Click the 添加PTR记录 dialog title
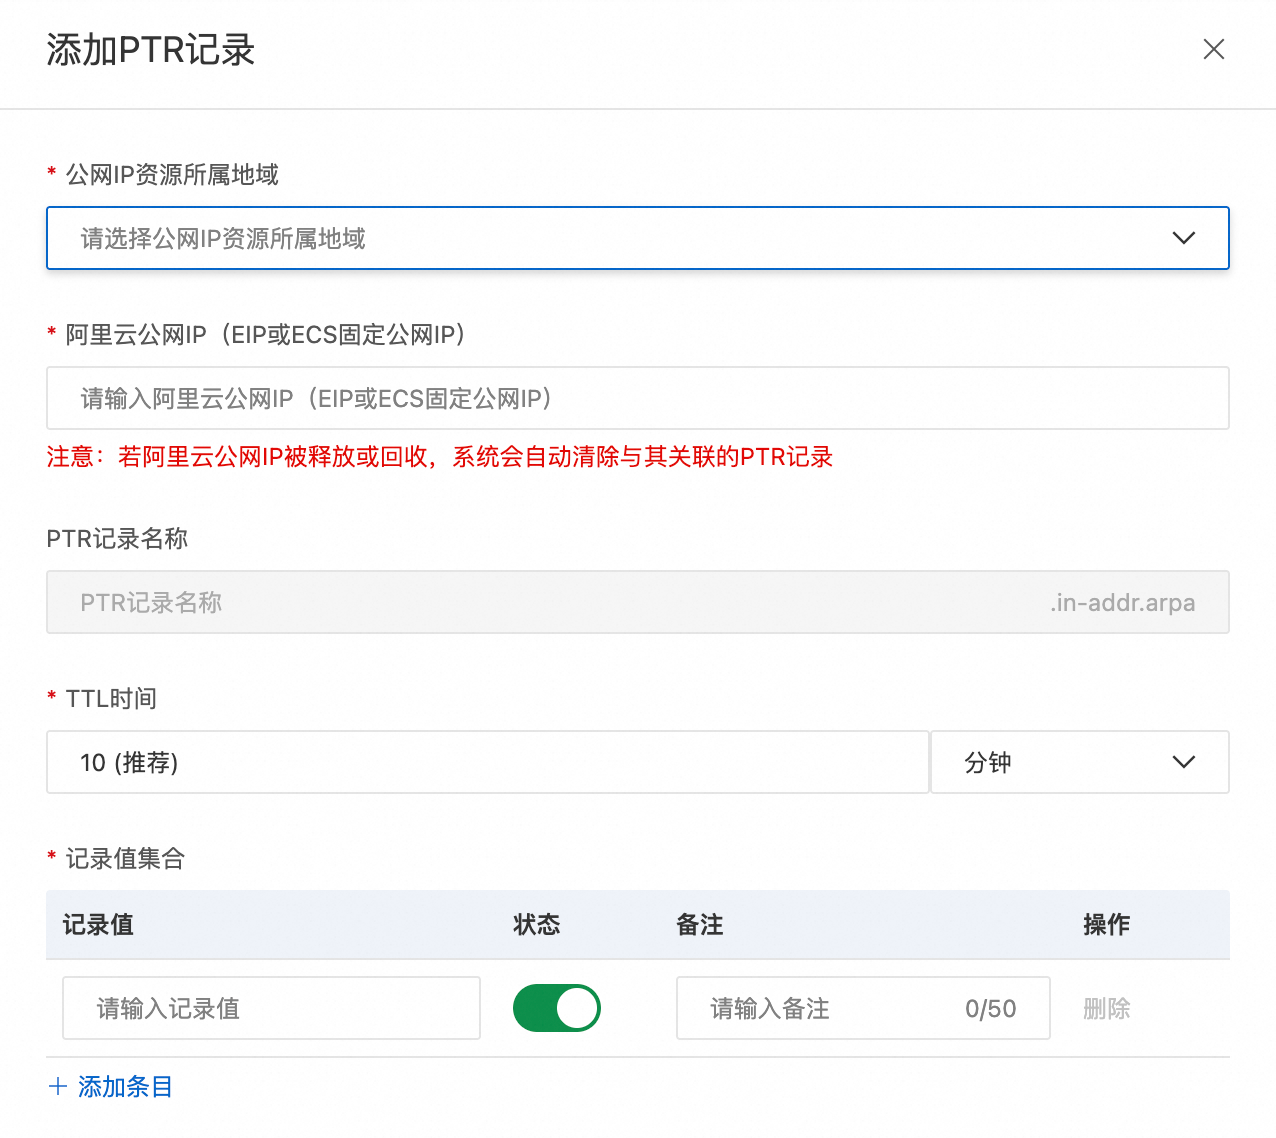 (151, 50)
